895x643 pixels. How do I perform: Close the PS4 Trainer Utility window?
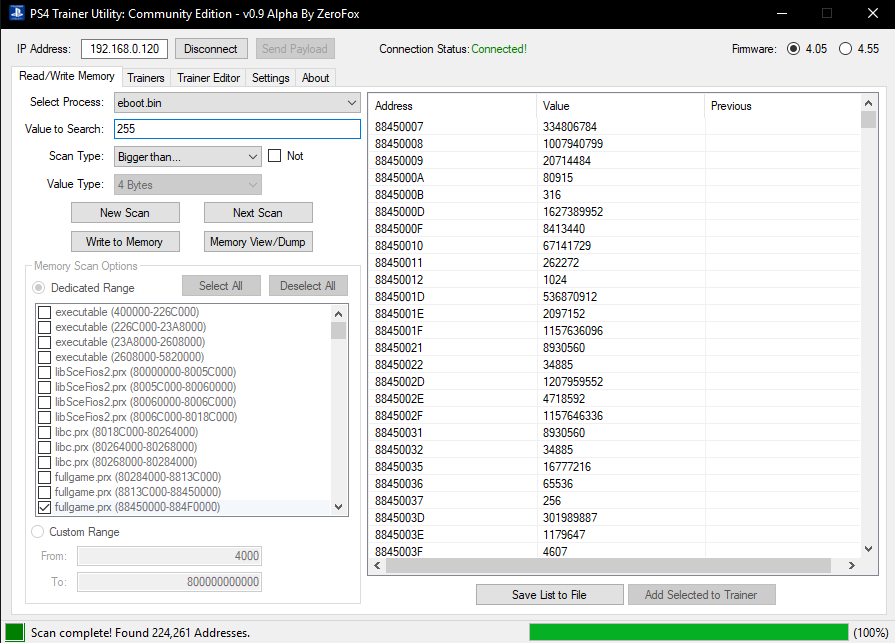click(x=873, y=14)
